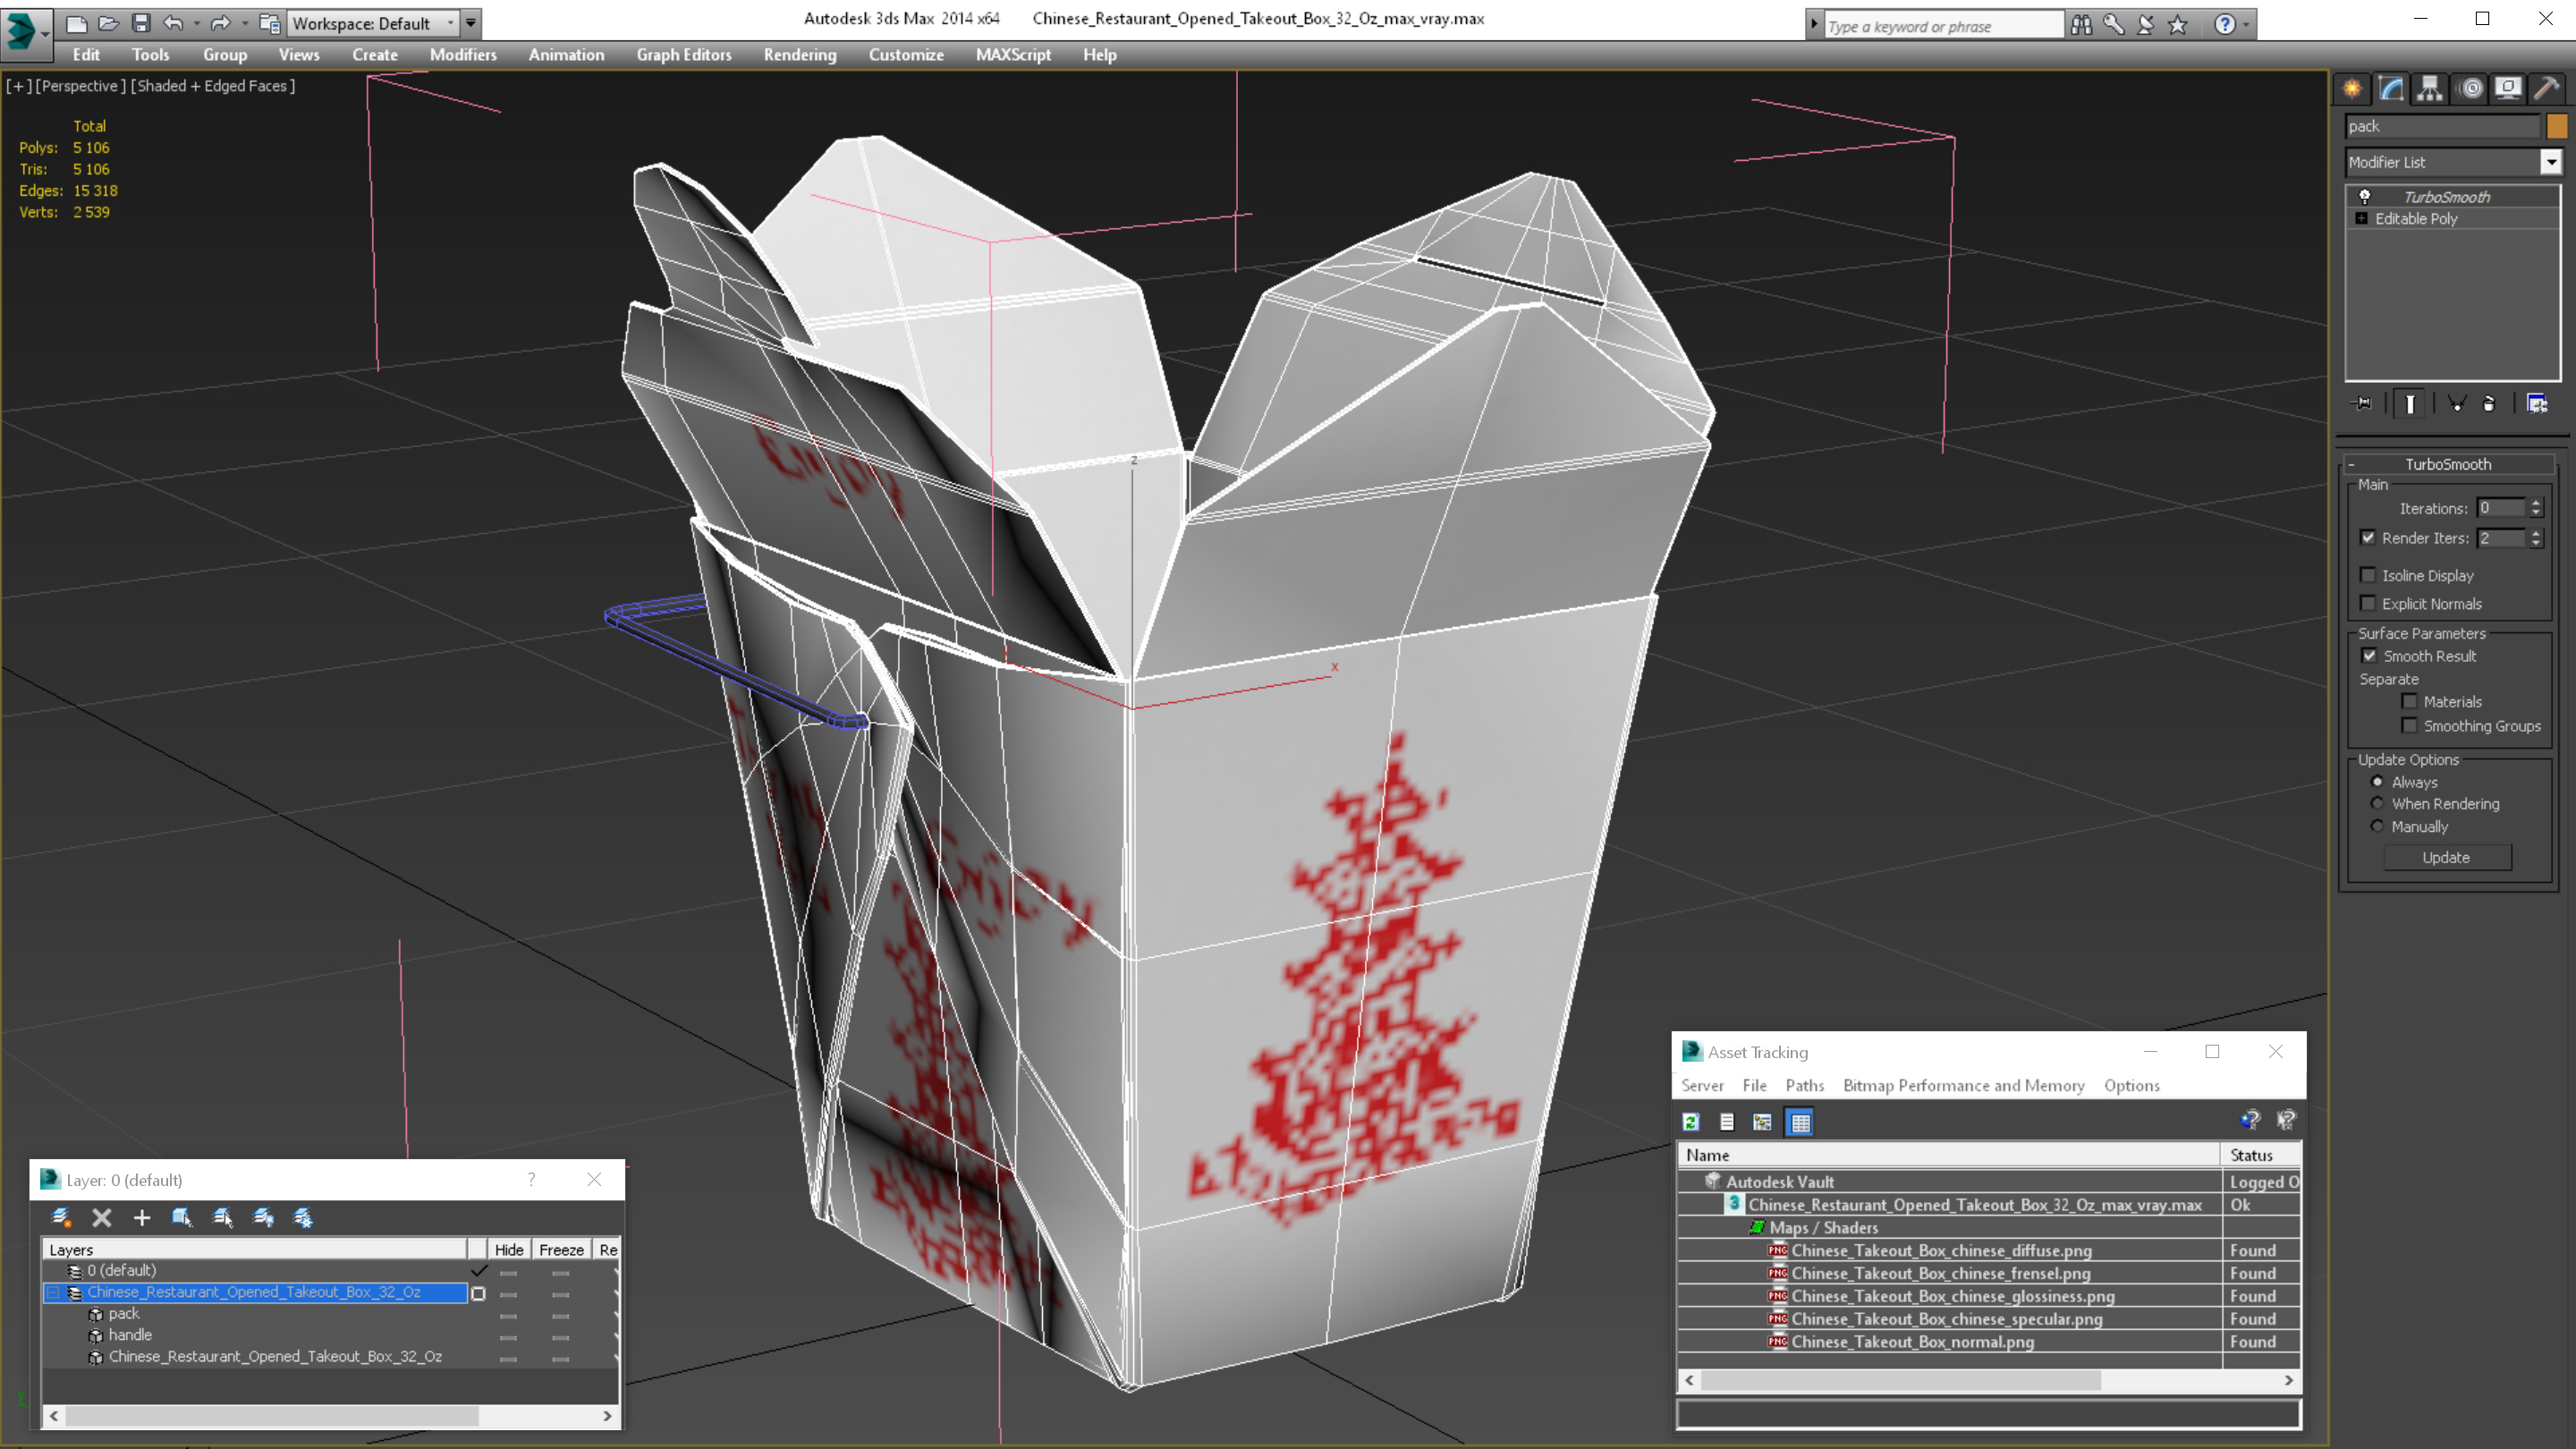Click Make Unique icon in modifier stack
The image size is (2576, 1449).
[x=2456, y=403]
